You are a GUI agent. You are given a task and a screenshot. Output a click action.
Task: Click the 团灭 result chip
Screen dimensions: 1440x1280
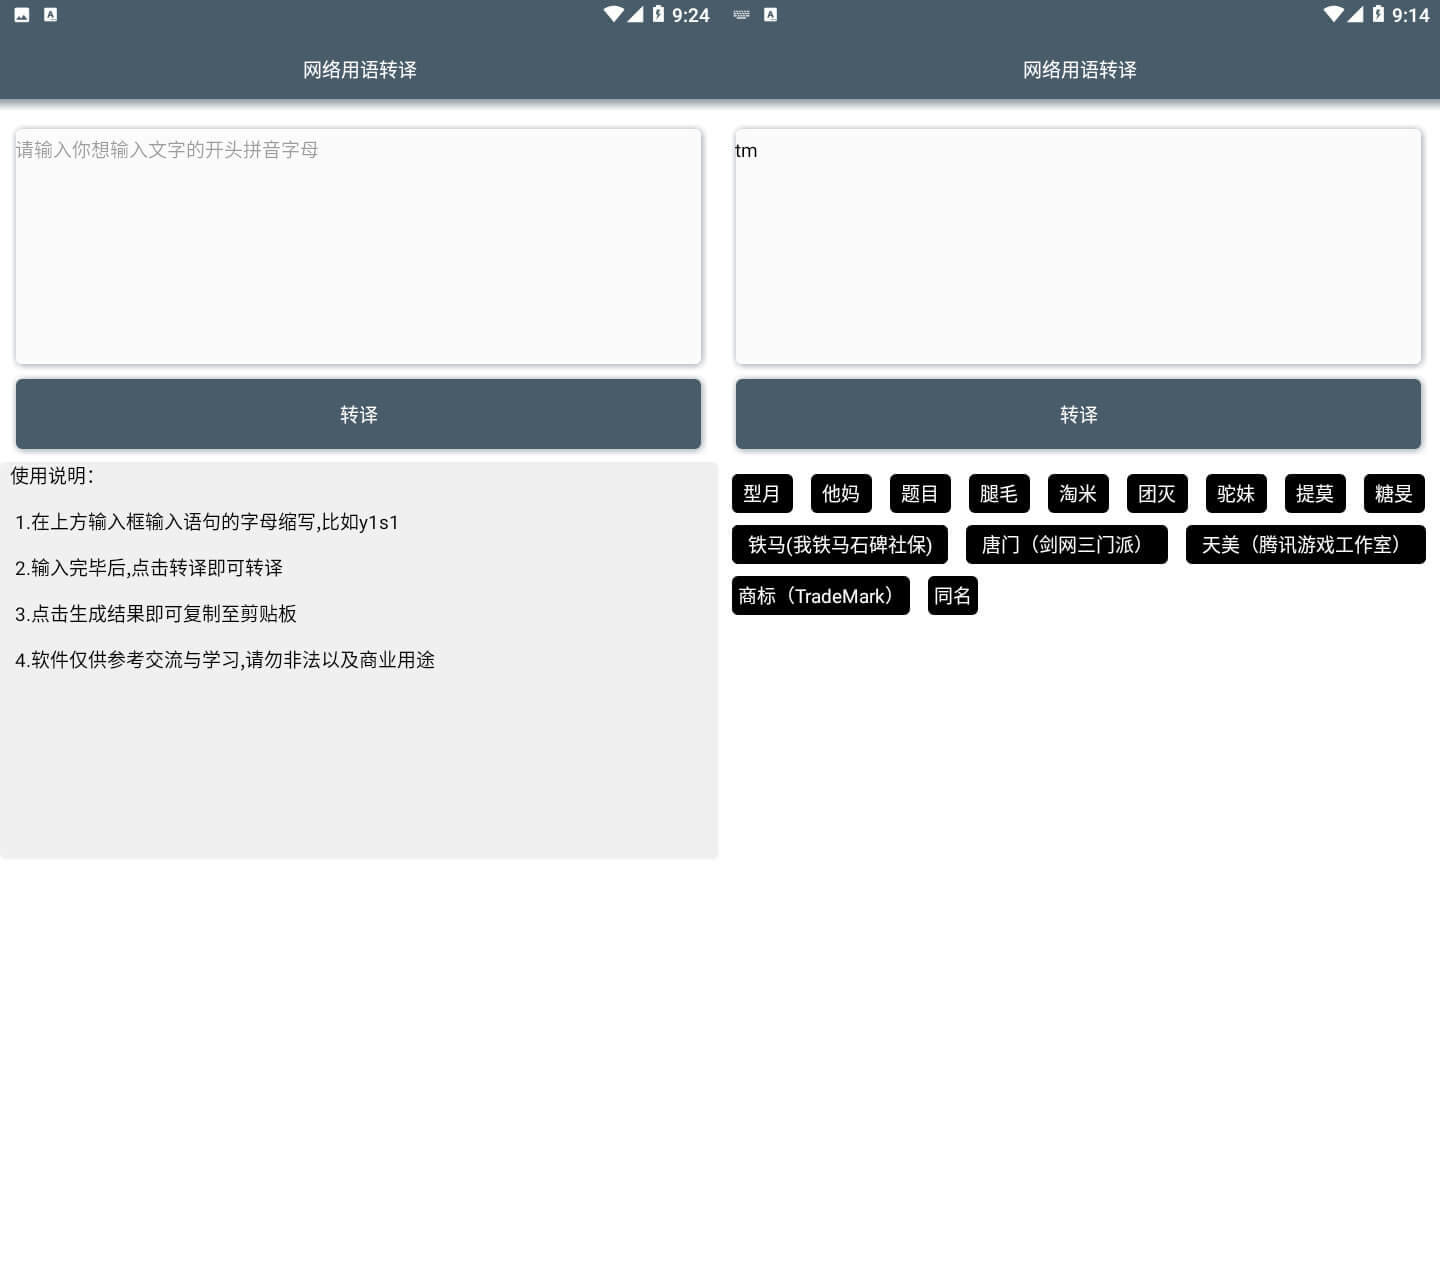[1156, 494]
